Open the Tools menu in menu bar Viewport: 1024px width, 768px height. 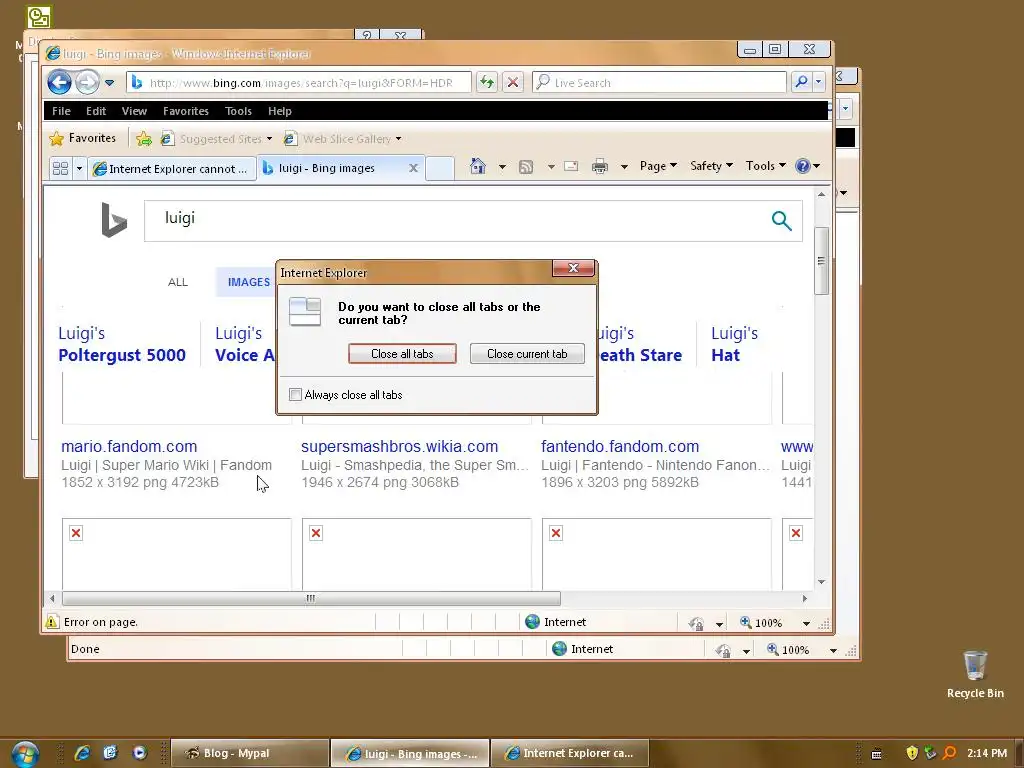238,111
